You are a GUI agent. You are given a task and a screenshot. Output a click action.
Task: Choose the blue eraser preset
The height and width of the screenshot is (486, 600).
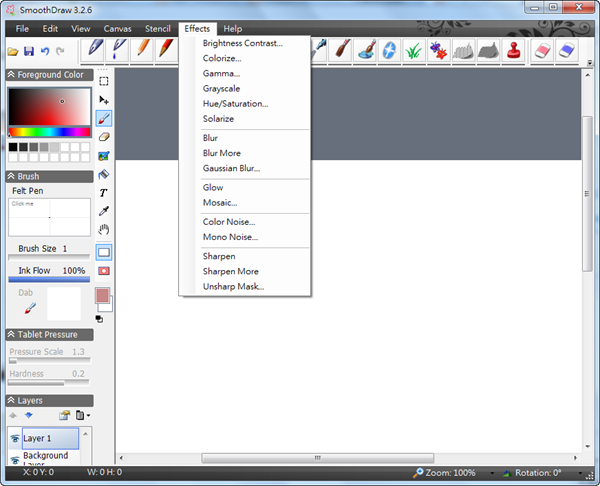(x=566, y=50)
